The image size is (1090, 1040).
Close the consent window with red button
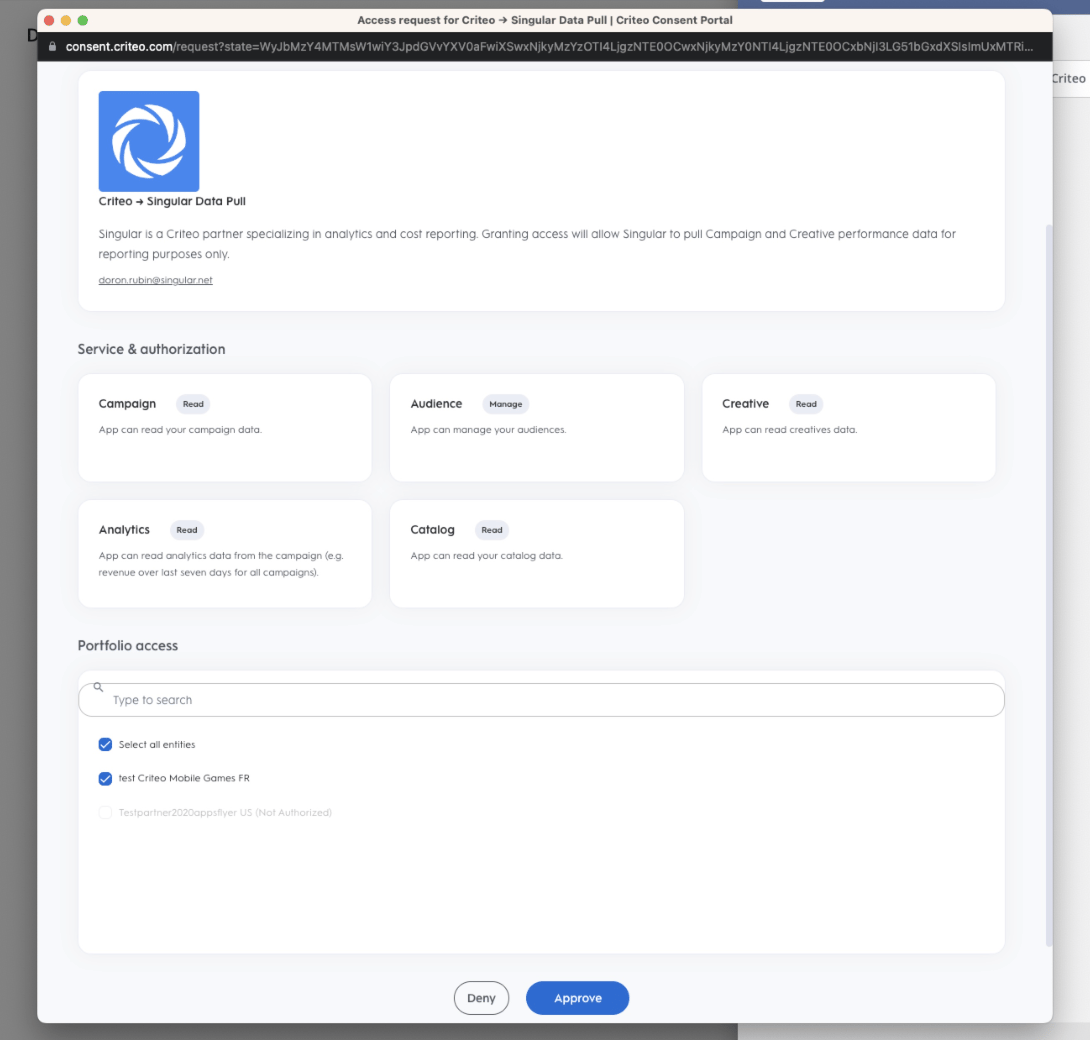point(49,20)
